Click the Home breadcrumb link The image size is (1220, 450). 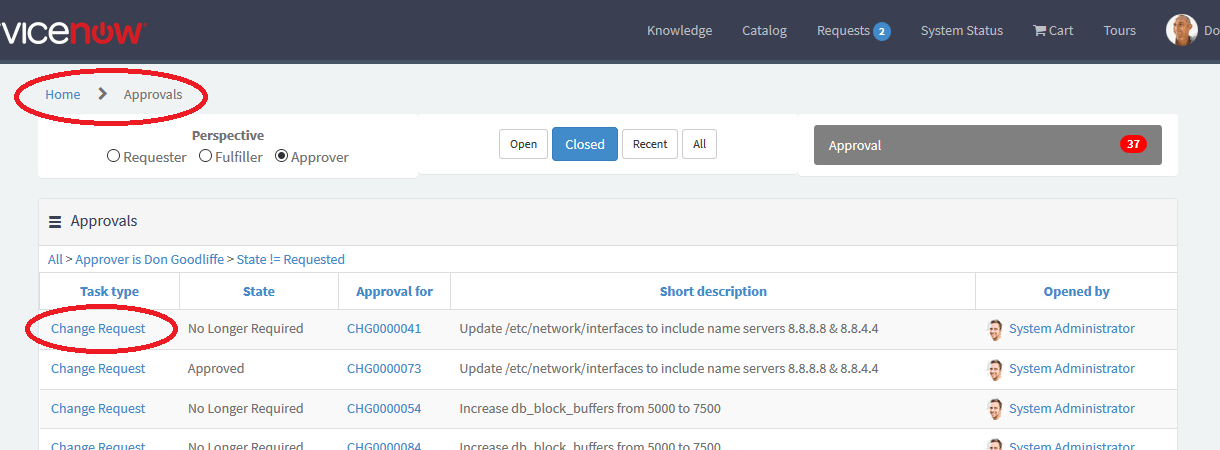pyautogui.click(x=62, y=95)
